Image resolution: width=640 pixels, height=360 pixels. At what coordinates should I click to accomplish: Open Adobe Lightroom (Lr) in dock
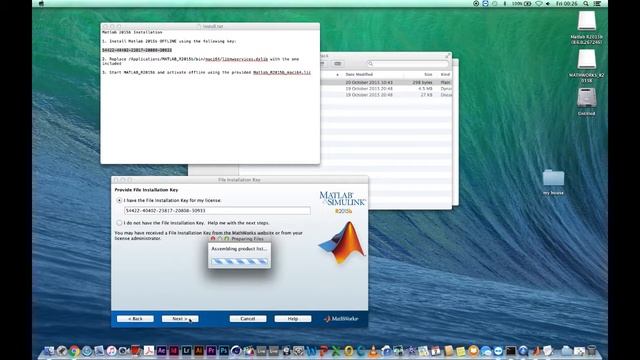187,351
